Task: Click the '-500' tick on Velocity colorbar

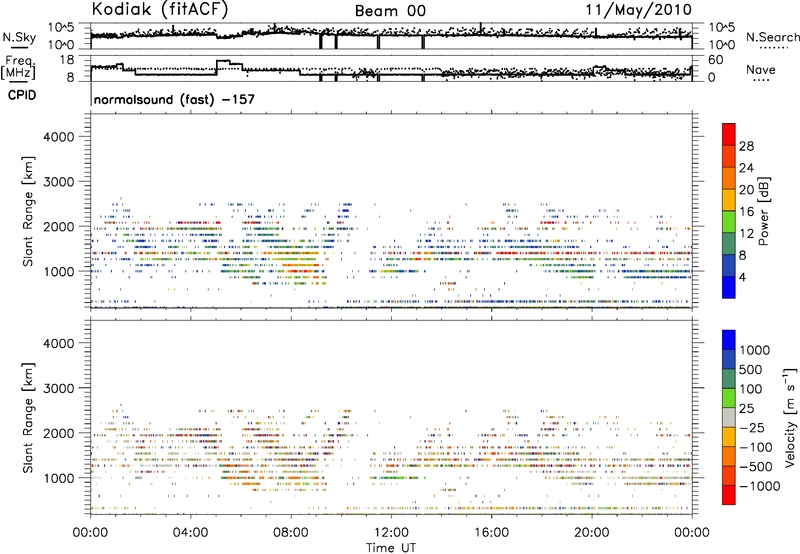Action: coord(756,467)
